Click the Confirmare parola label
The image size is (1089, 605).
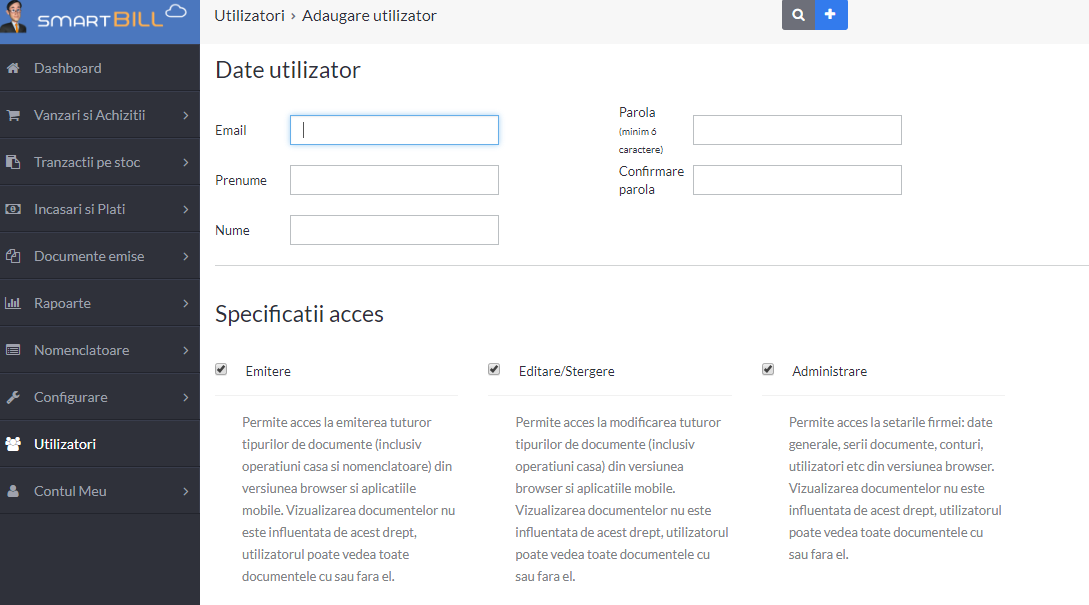click(651, 180)
